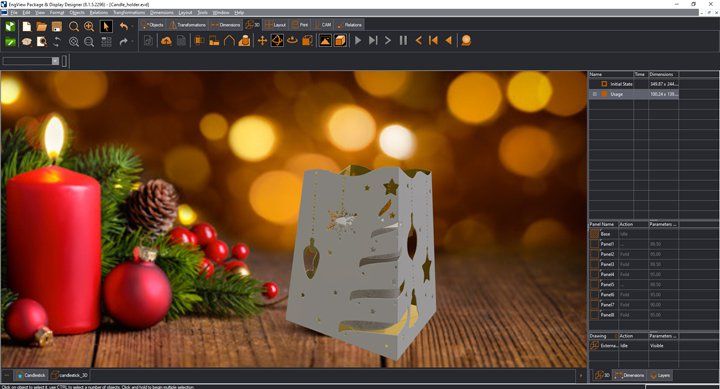720x389 pixels.
Task: Toggle the box beside the Base panel
Action: (595, 234)
